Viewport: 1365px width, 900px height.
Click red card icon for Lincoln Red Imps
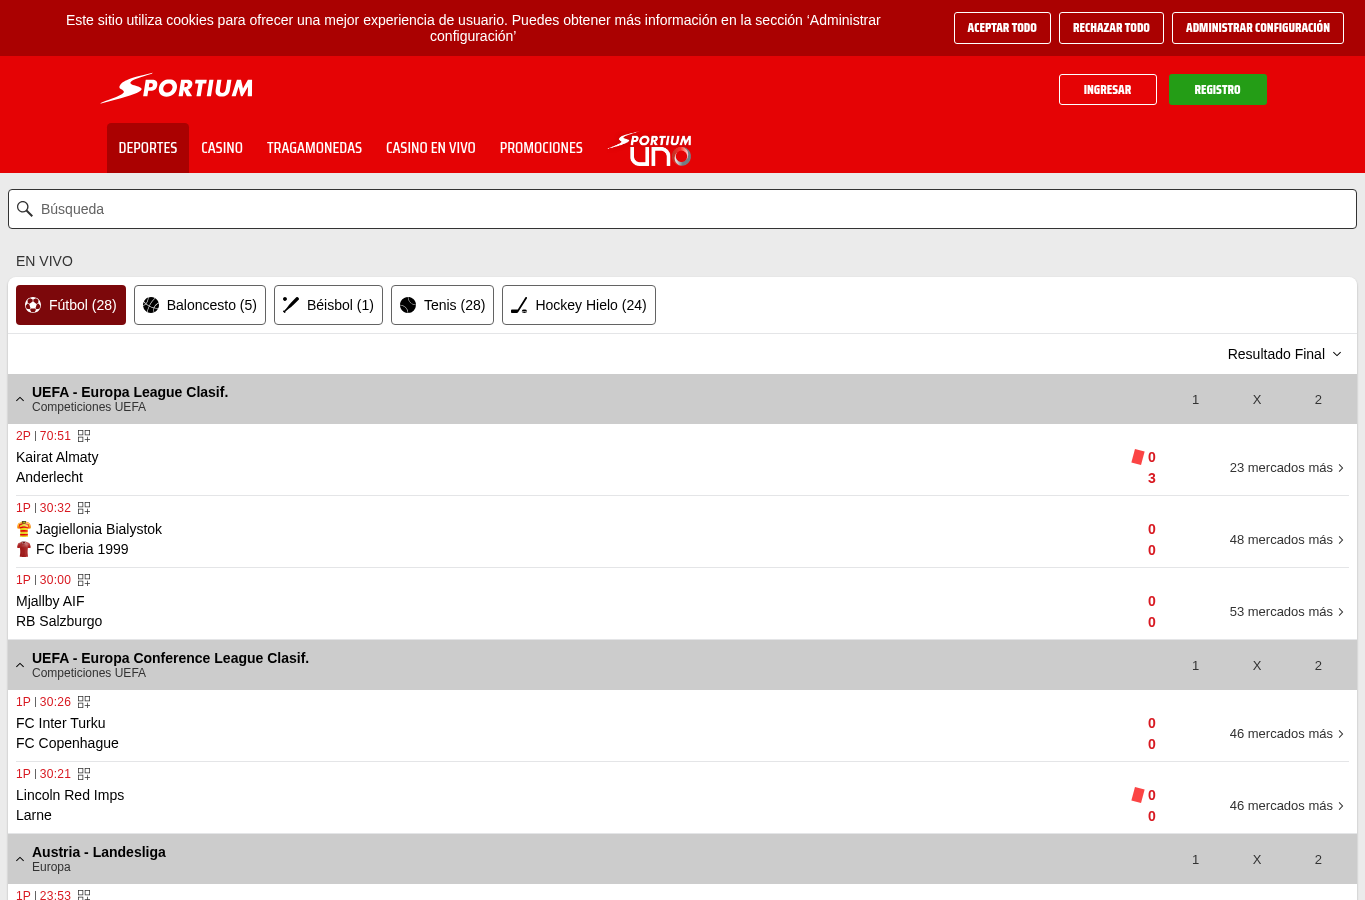coord(1137,795)
